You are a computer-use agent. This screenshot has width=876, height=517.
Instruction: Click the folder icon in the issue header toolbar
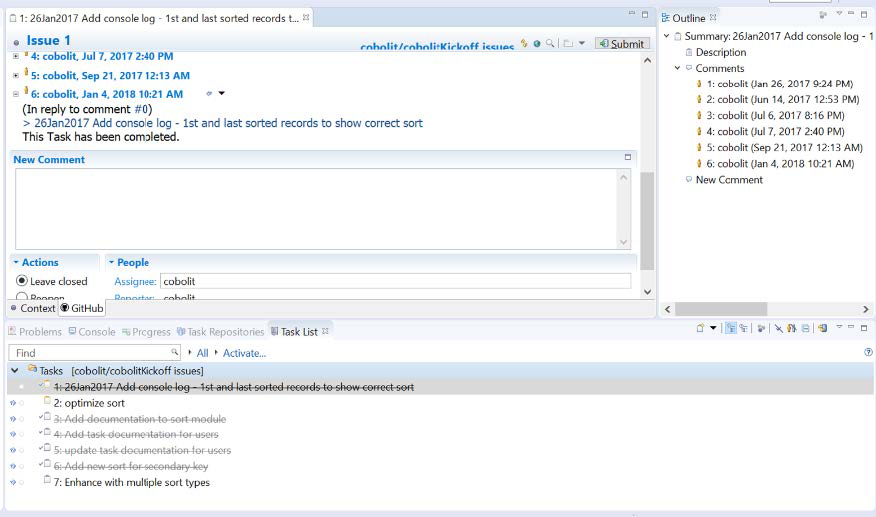point(568,43)
